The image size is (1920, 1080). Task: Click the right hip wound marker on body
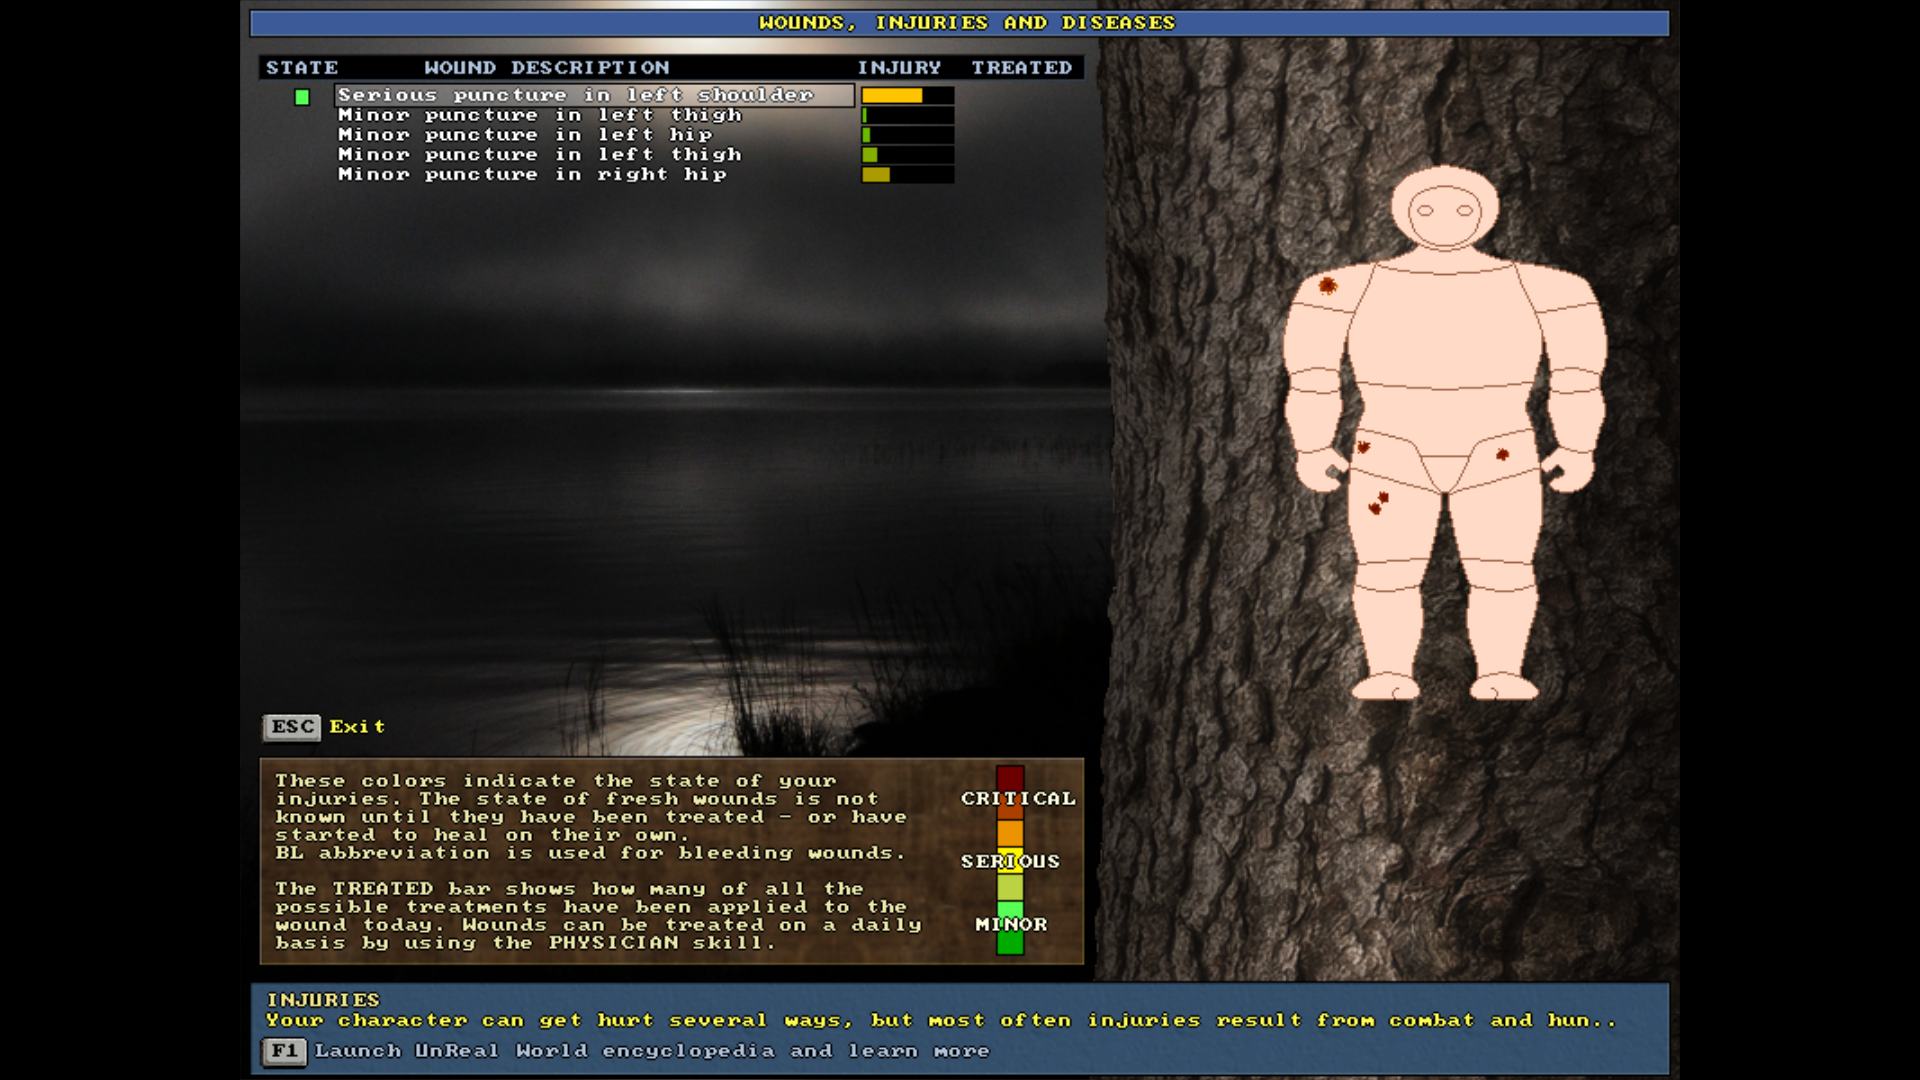click(x=1502, y=455)
